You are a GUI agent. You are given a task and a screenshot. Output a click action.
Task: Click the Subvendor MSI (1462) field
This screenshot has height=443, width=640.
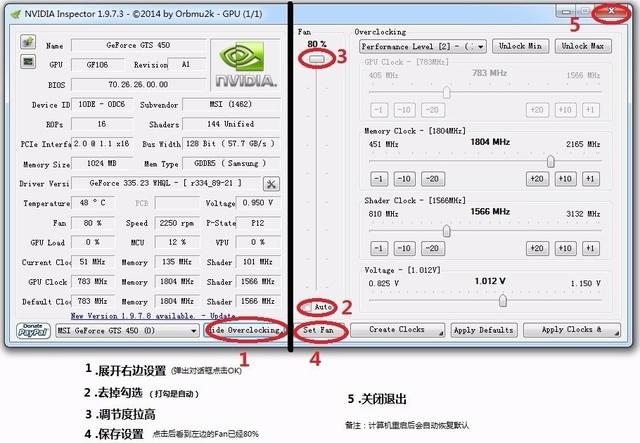(231, 105)
